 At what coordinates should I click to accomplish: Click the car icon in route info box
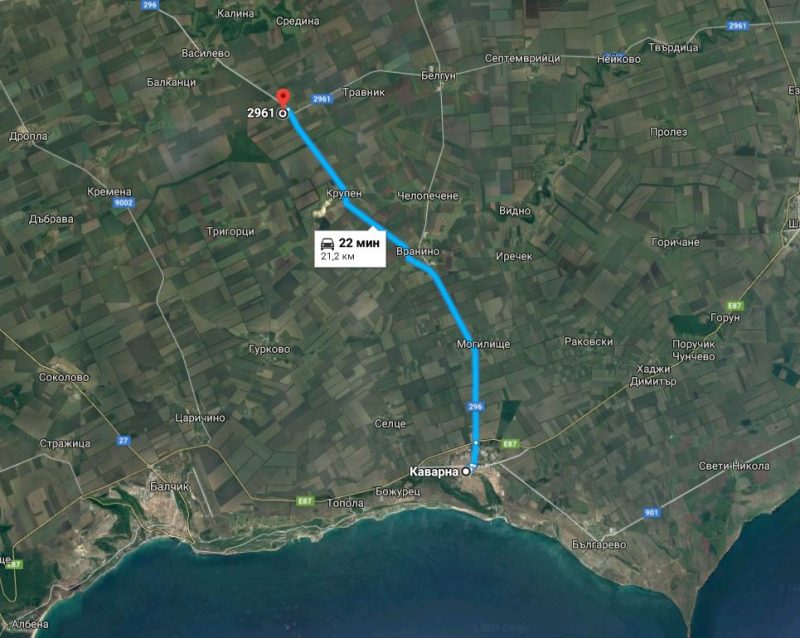[x=327, y=243]
